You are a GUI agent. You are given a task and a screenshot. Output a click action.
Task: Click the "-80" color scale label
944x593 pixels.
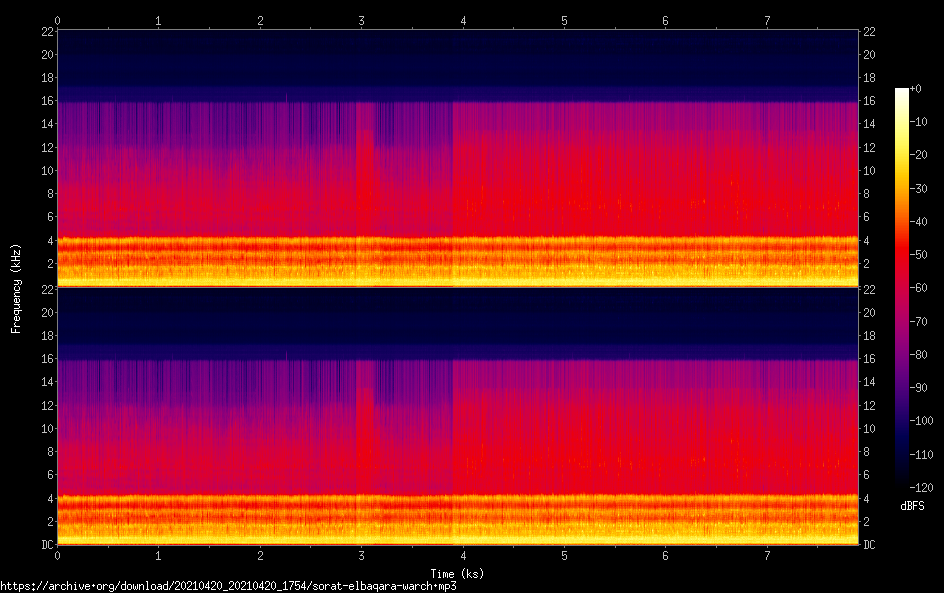tap(919, 355)
